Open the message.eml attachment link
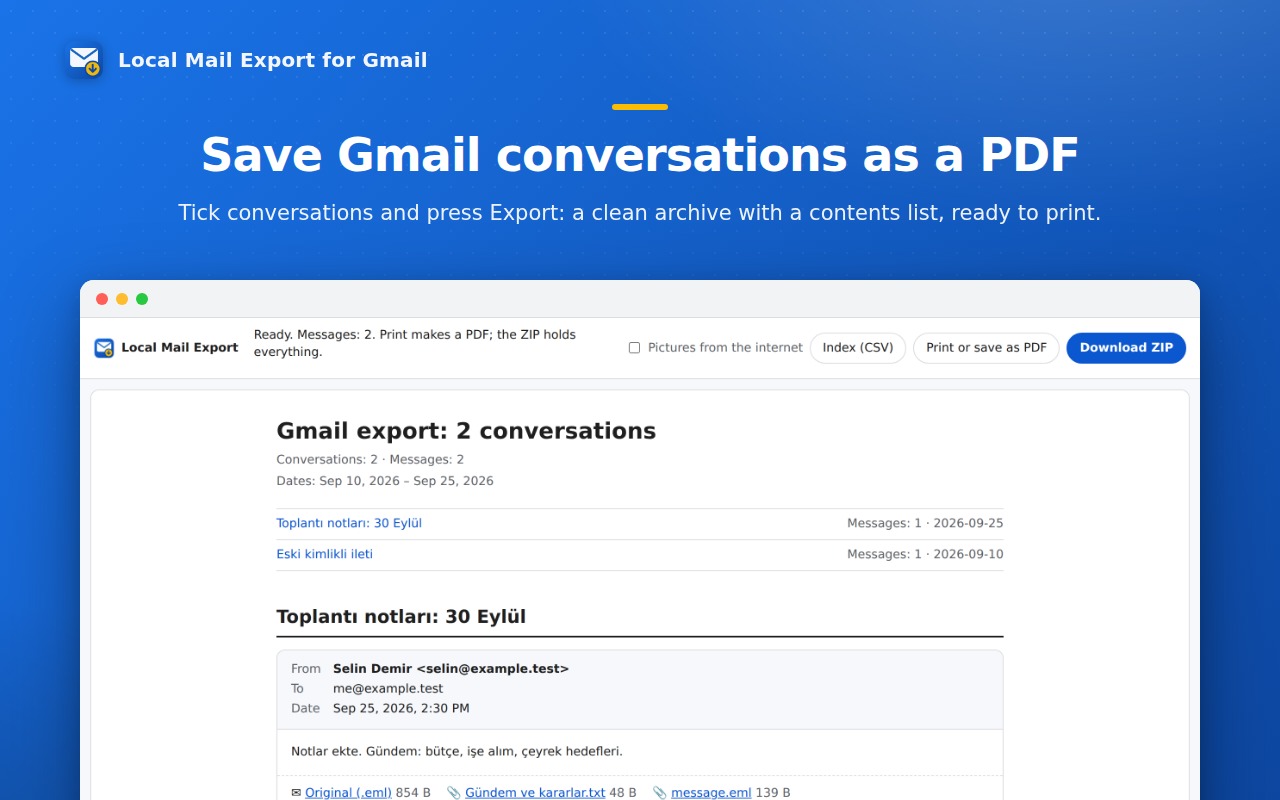 (x=711, y=792)
